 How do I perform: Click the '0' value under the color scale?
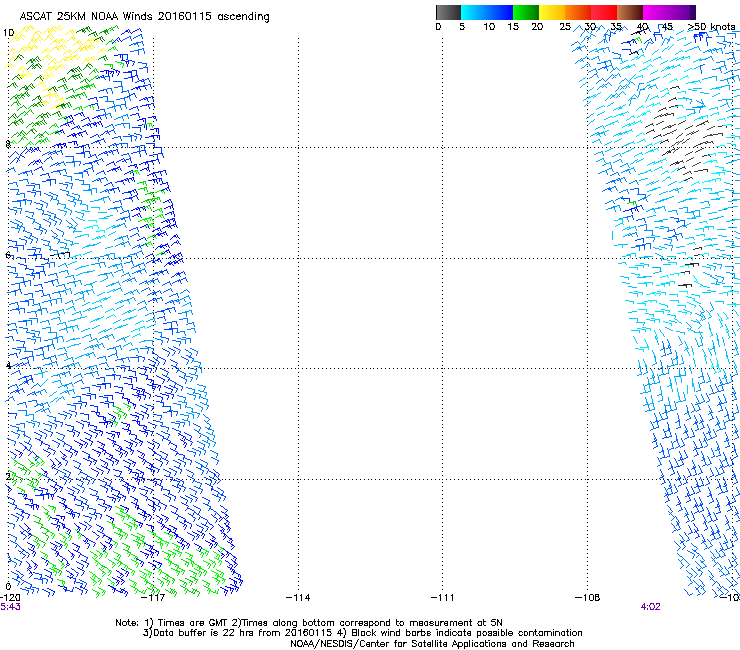(x=438, y=27)
